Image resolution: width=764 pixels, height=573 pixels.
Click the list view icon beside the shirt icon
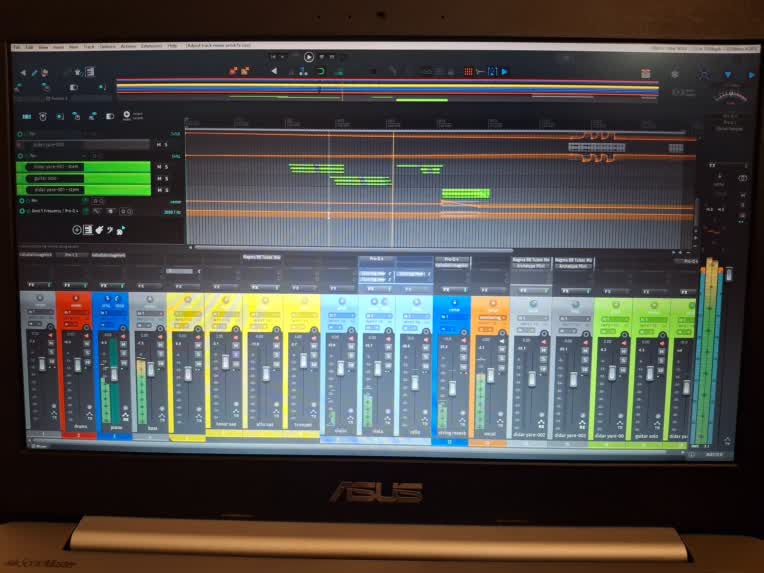click(90, 72)
